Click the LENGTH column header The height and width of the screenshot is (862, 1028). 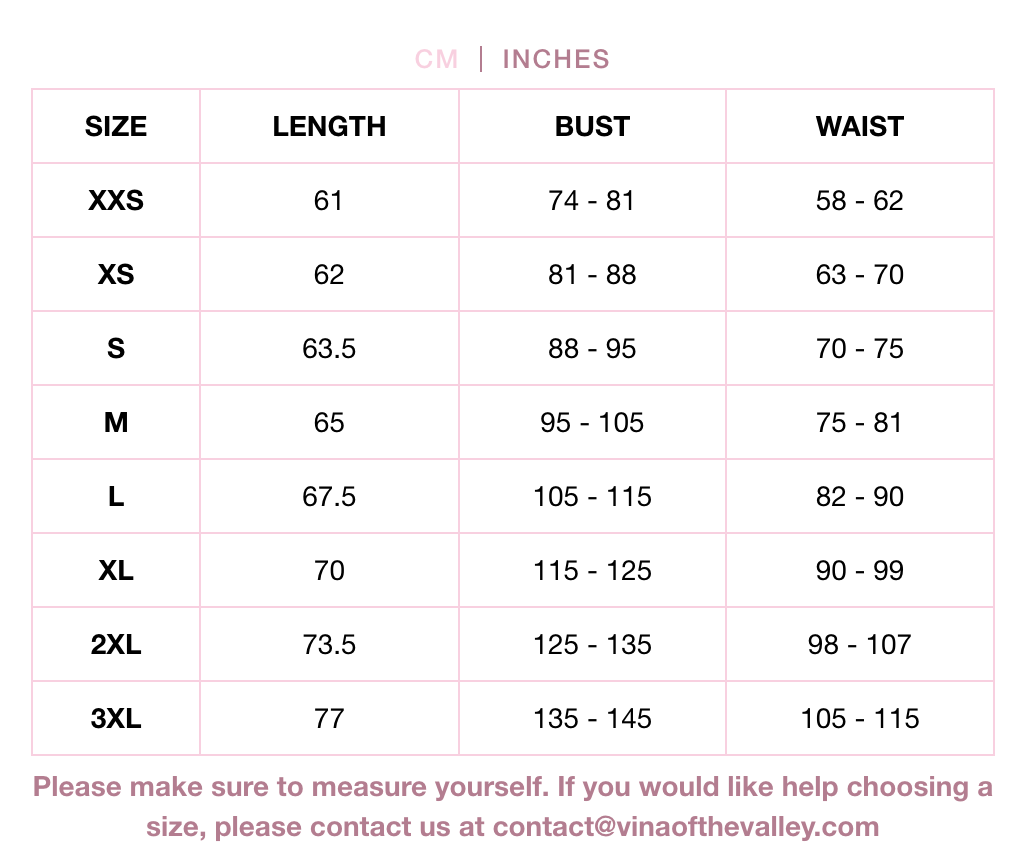point(329,127)
